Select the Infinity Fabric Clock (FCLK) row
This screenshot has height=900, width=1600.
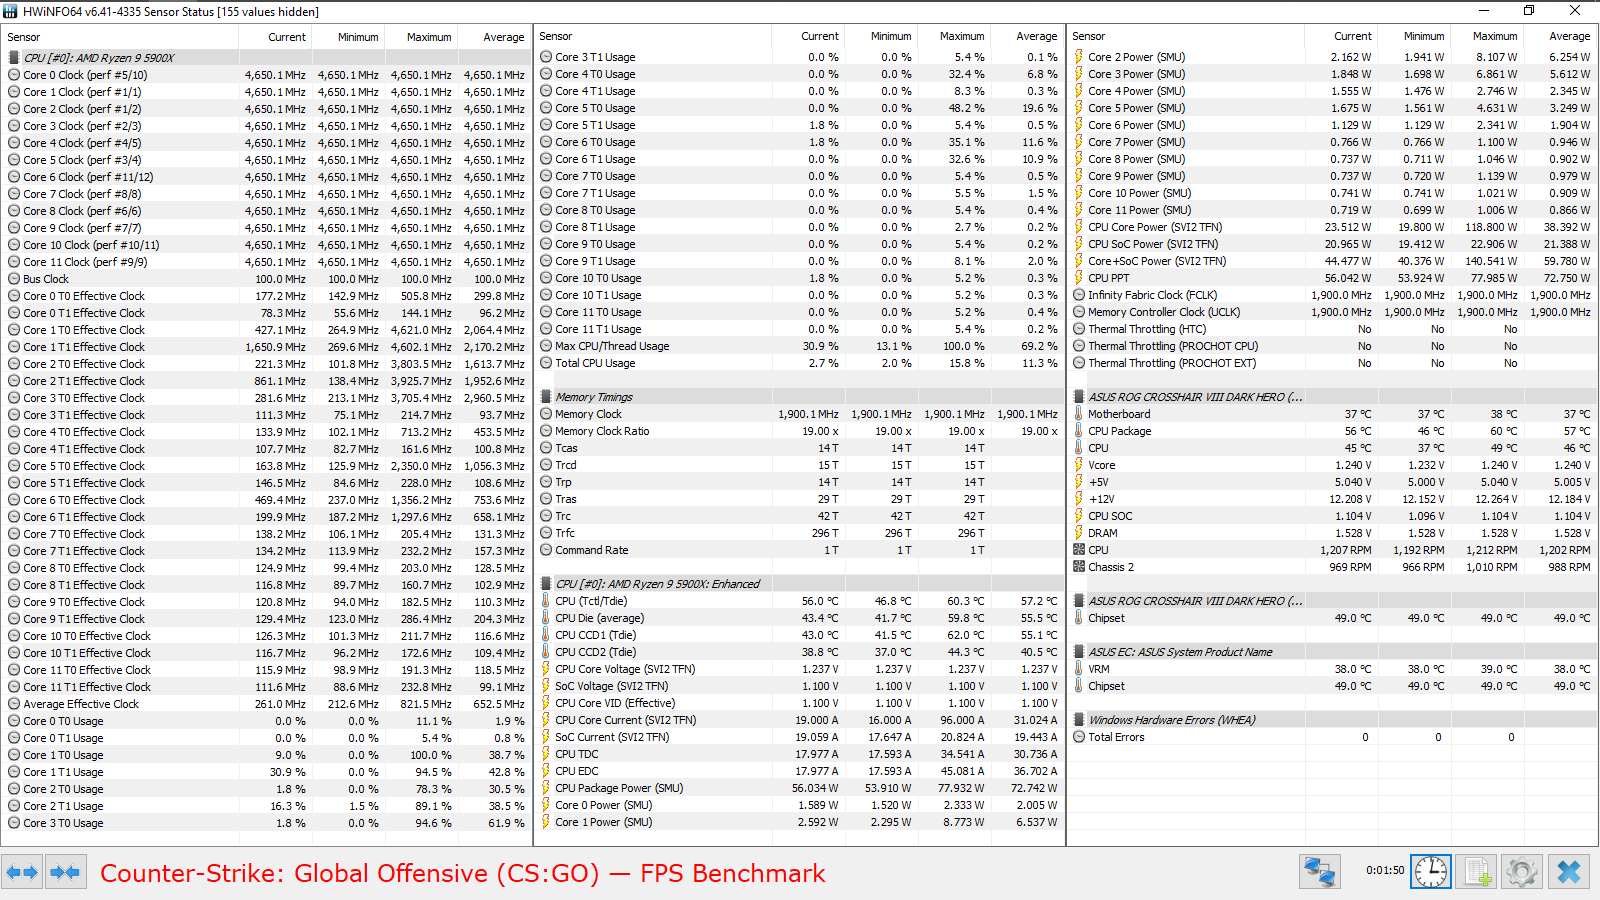(1333, 295)
